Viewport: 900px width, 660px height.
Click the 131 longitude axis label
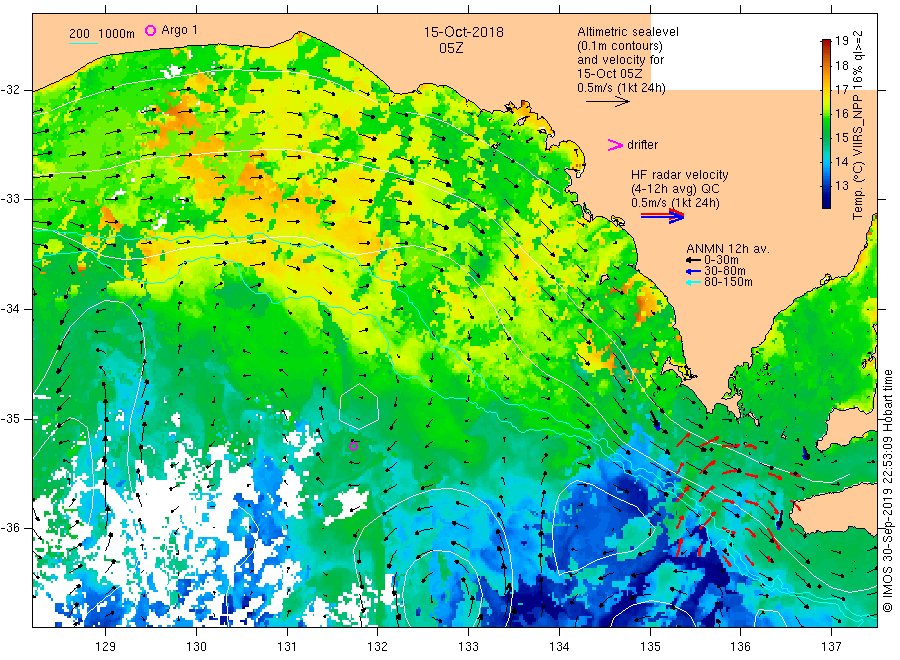(287, 647)
